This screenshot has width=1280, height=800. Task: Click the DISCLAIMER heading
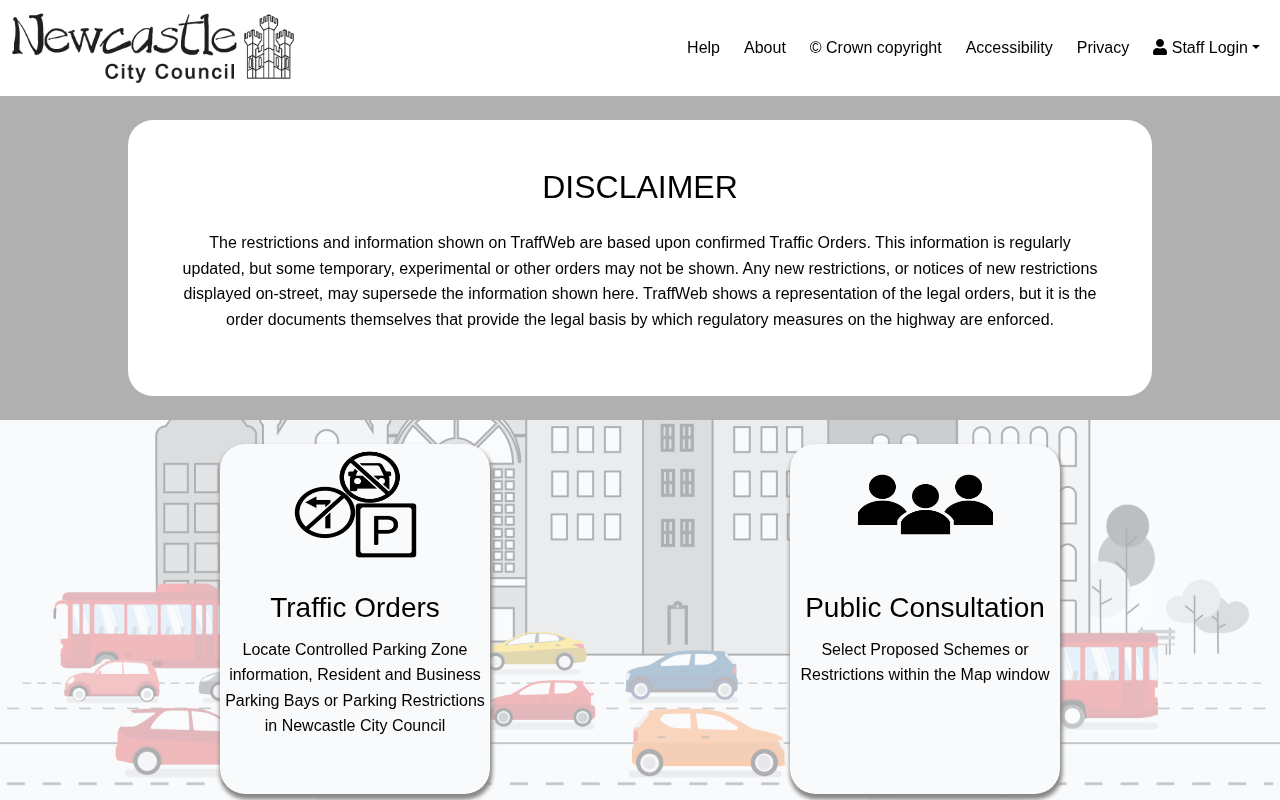click(x=640, y=187)
